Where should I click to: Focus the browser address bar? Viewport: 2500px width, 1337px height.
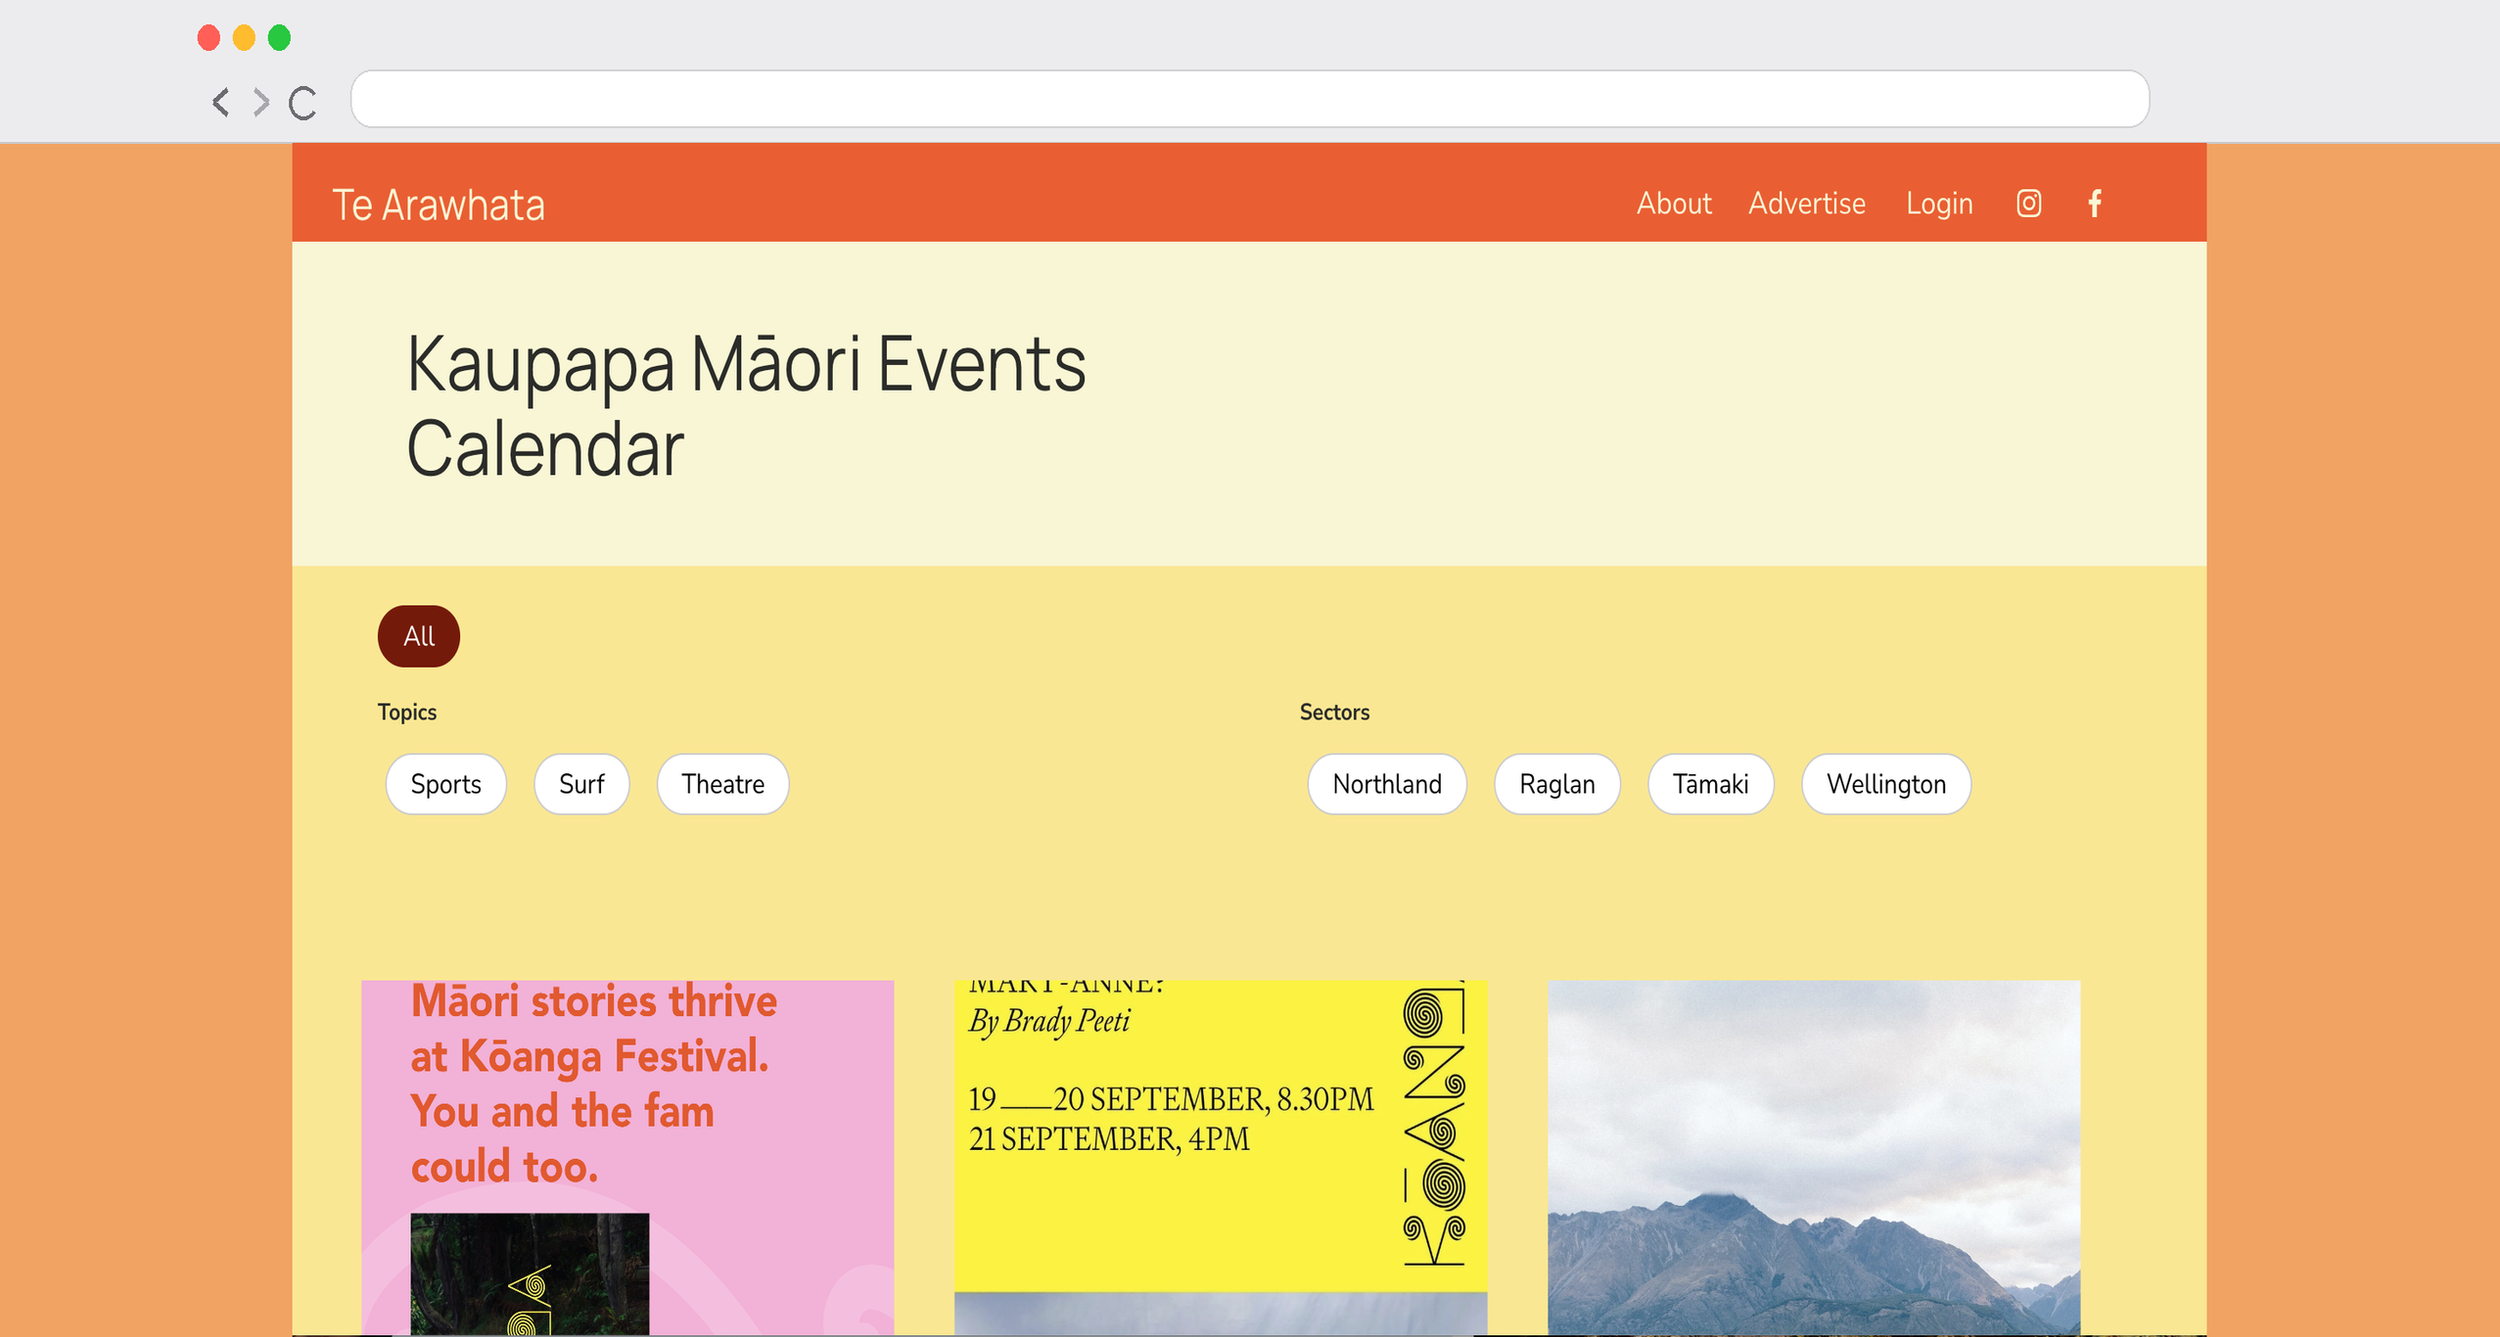pos(1250,99)
